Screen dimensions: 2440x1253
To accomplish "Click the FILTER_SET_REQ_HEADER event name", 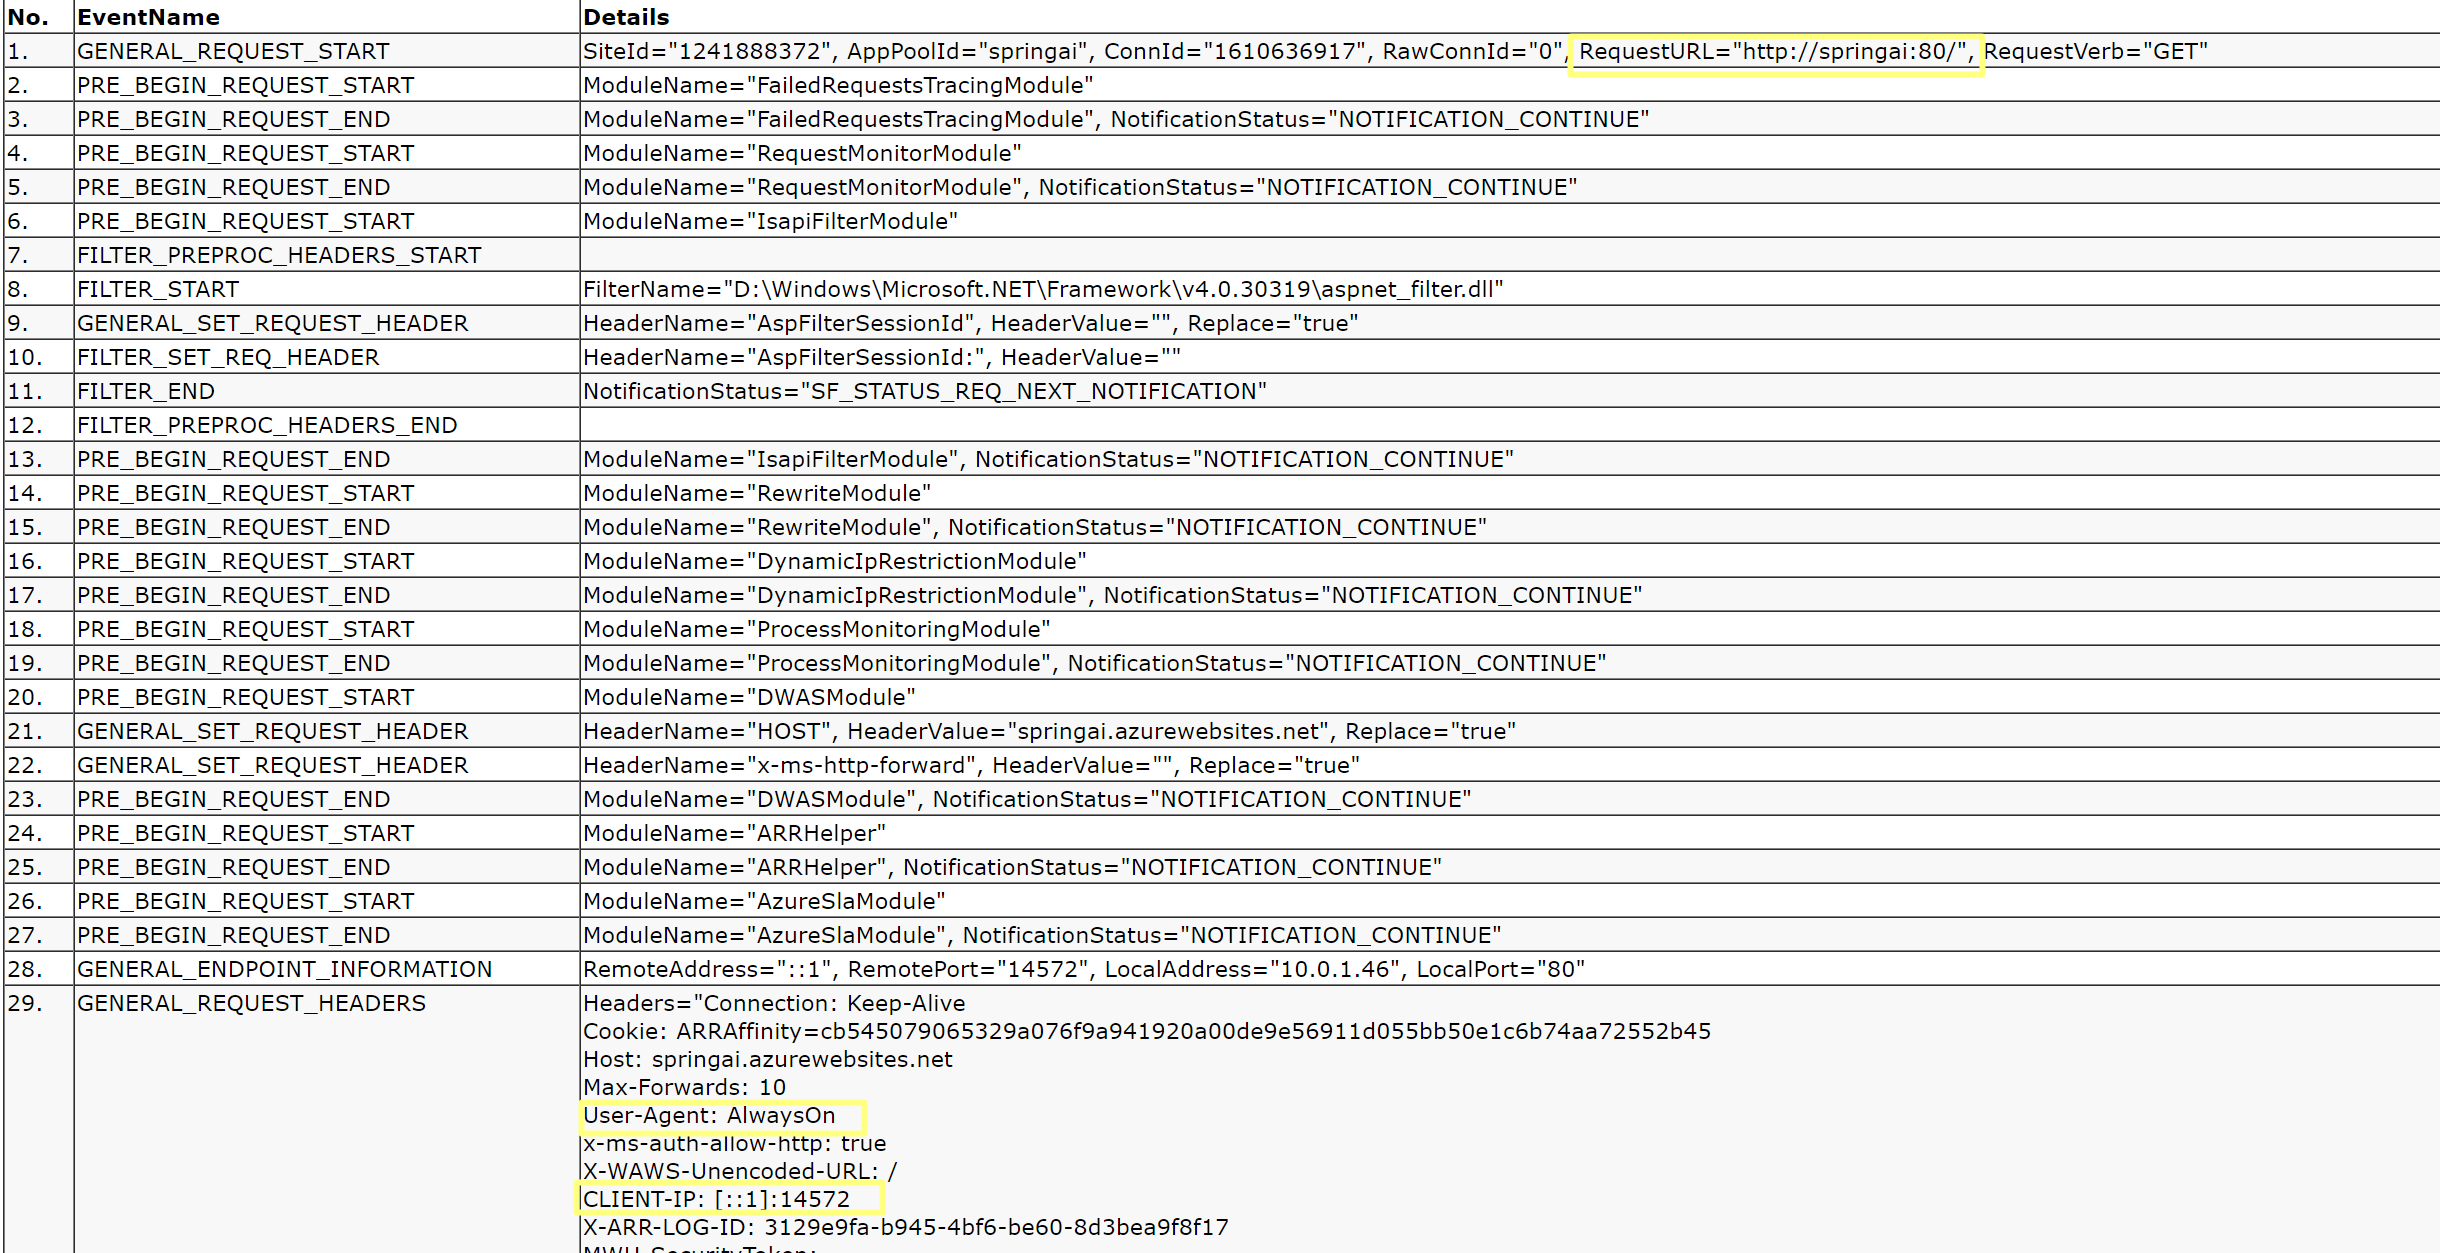I will (228, 357).
